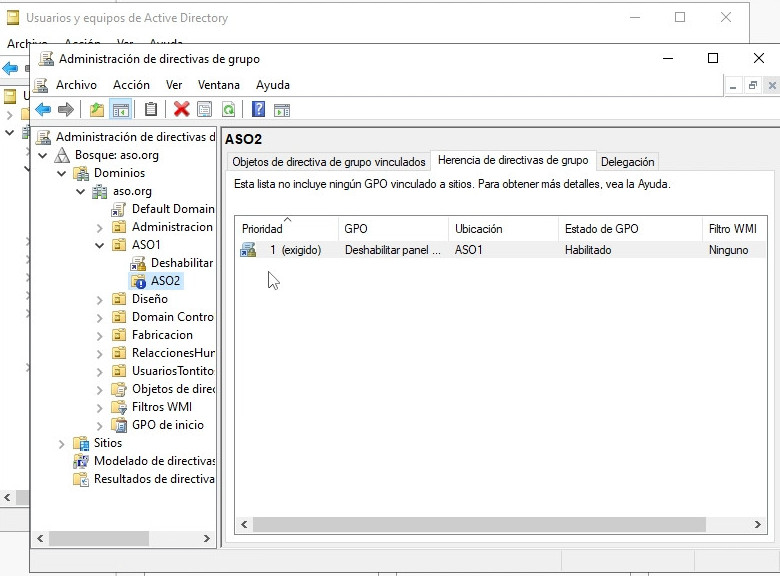Click the red X delete icon
The height and width of the screenshot is (576, 780).
[x=181, y=110]
